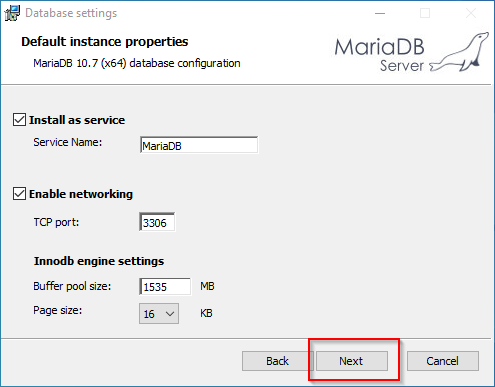This screenshot has height=387, width=495.
Task: Click the Page size label
Action: (x=58, y=310)
